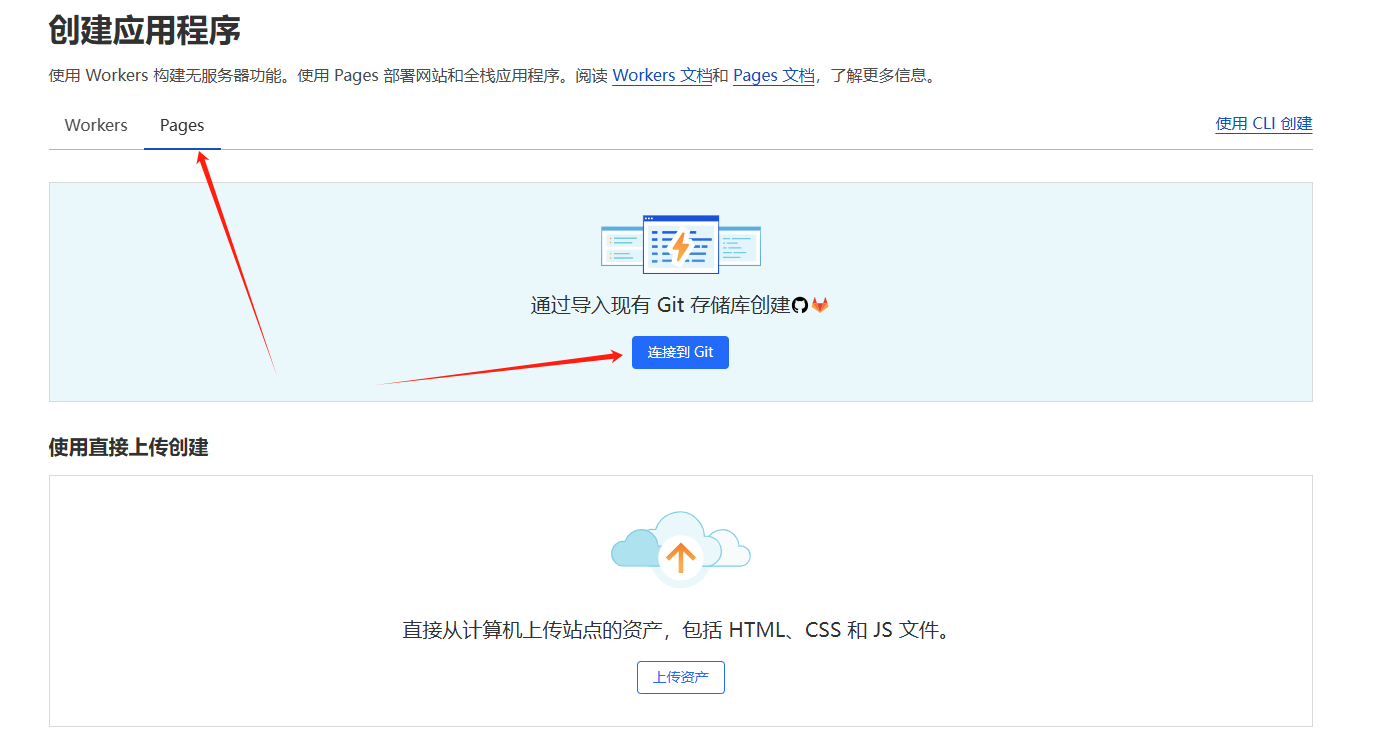Select the Pages tab
Image resolution: width=1393 pixels, height=750 pixels.
[x=182, y=126]
